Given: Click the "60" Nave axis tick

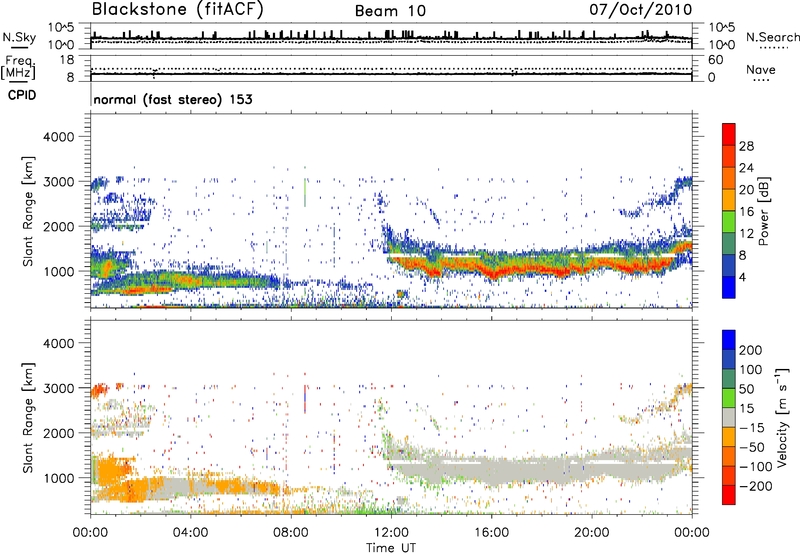Looking at the screenshot, I should click(715, 60).
